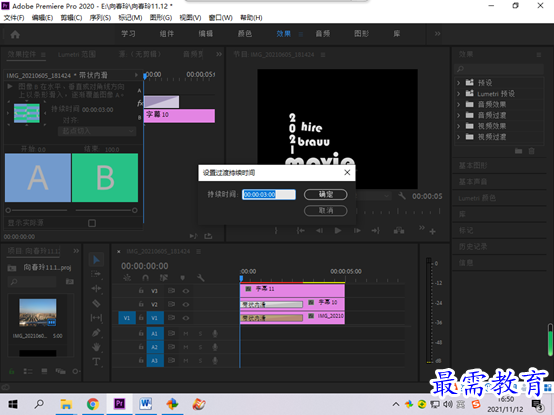Expand the 视频过渡 folder
The width and height of the screenshot is (554, 415).
pyautogui.click(x=458, y=137)
